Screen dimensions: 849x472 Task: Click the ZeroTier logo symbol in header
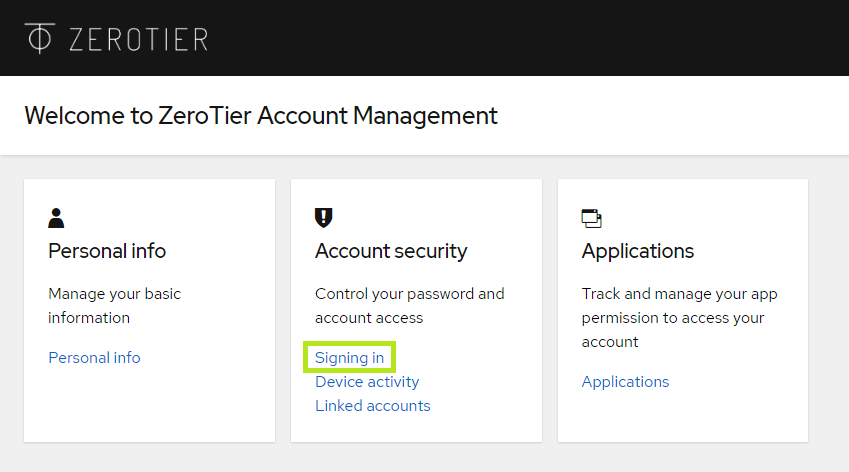(x=40, y=38)
